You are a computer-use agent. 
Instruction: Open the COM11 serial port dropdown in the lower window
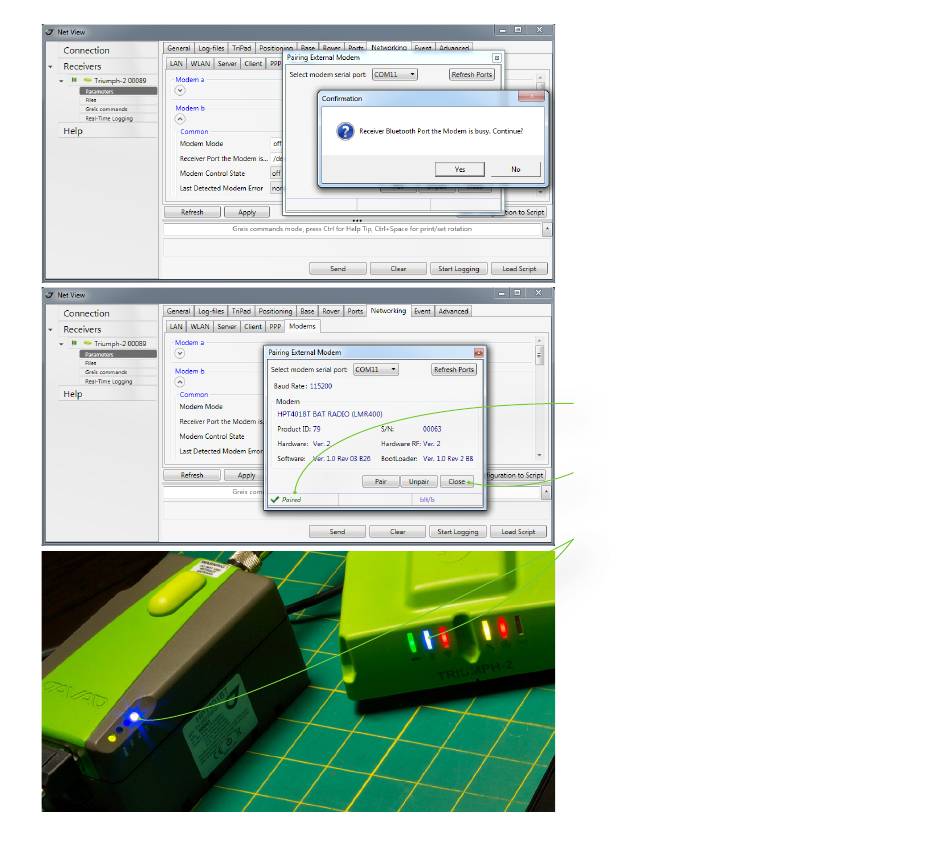point(376,370)
